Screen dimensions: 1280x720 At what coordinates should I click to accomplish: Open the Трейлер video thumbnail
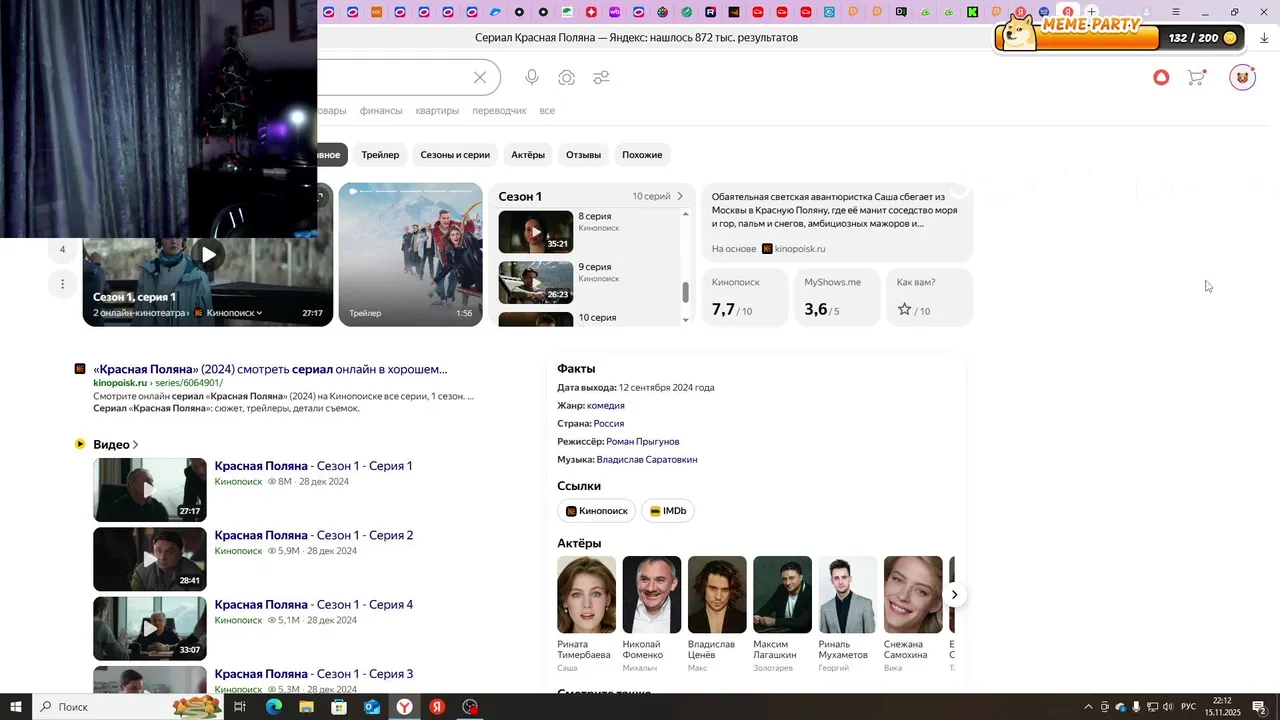[410, 254]
